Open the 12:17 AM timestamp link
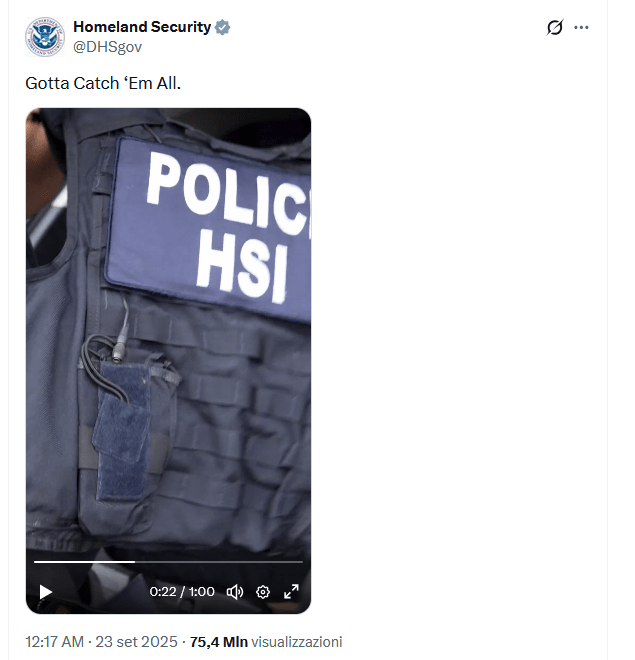 (54, 642)
